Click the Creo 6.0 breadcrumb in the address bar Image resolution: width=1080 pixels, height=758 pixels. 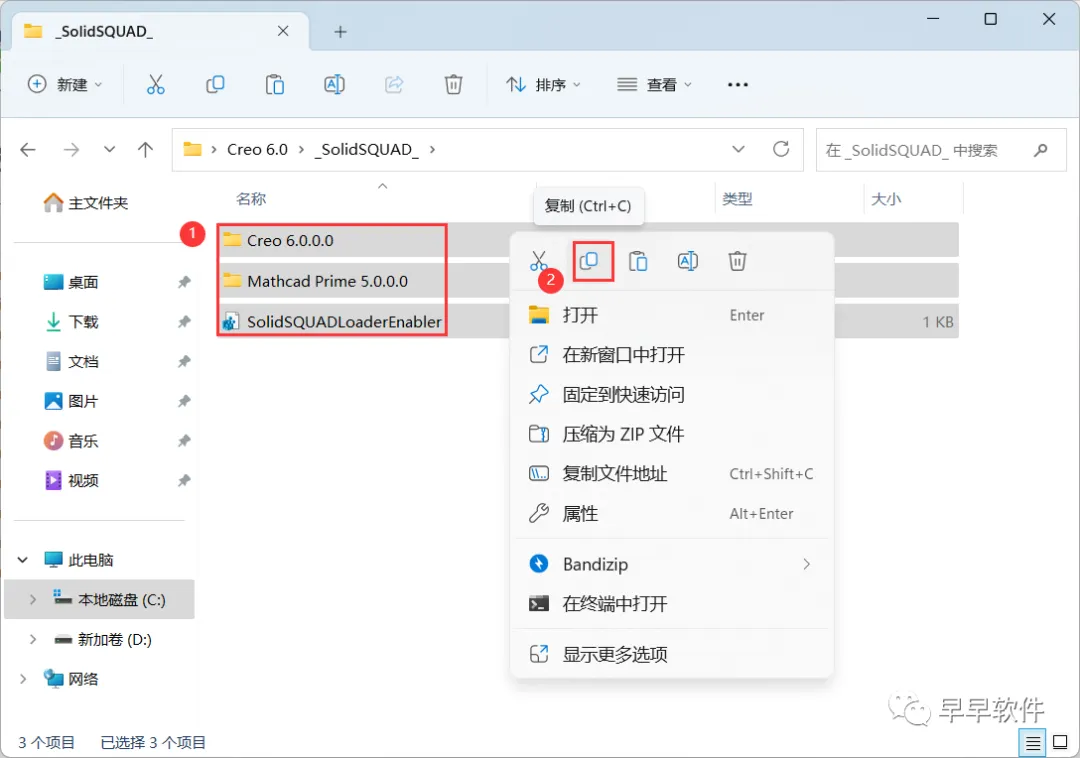click(258, 149)
